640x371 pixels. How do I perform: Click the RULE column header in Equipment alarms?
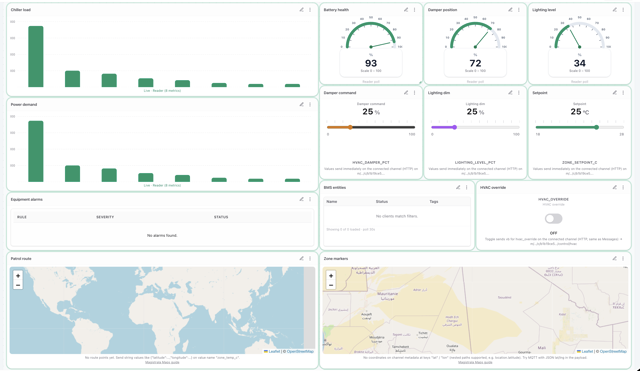22,217
